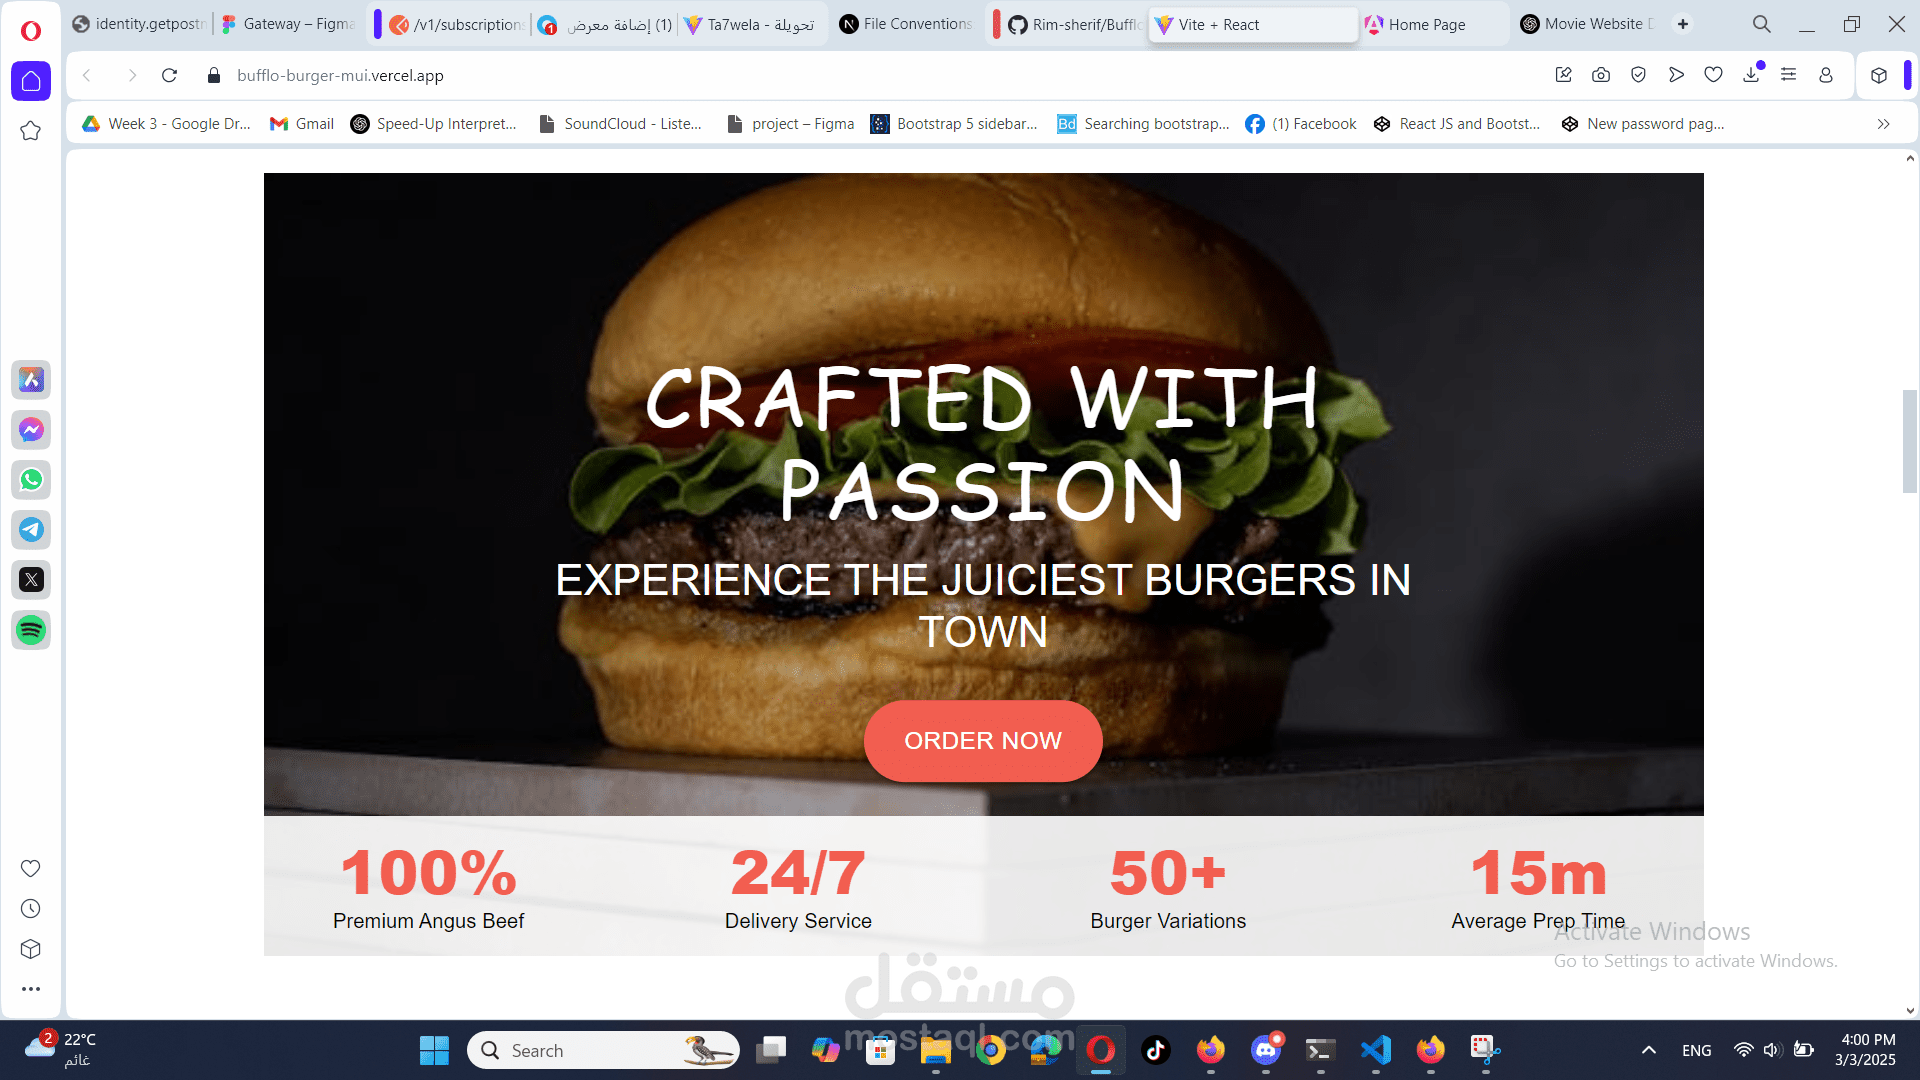This screenshot has width=1920, height=1080.
Task: Switch to the File Conventions tab
Action: (917, 24)
